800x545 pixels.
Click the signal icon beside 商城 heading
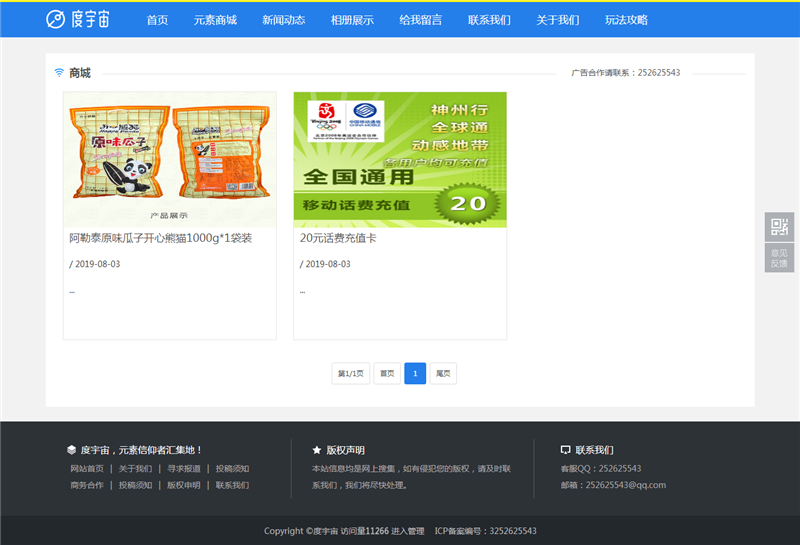tap(59, 73)
